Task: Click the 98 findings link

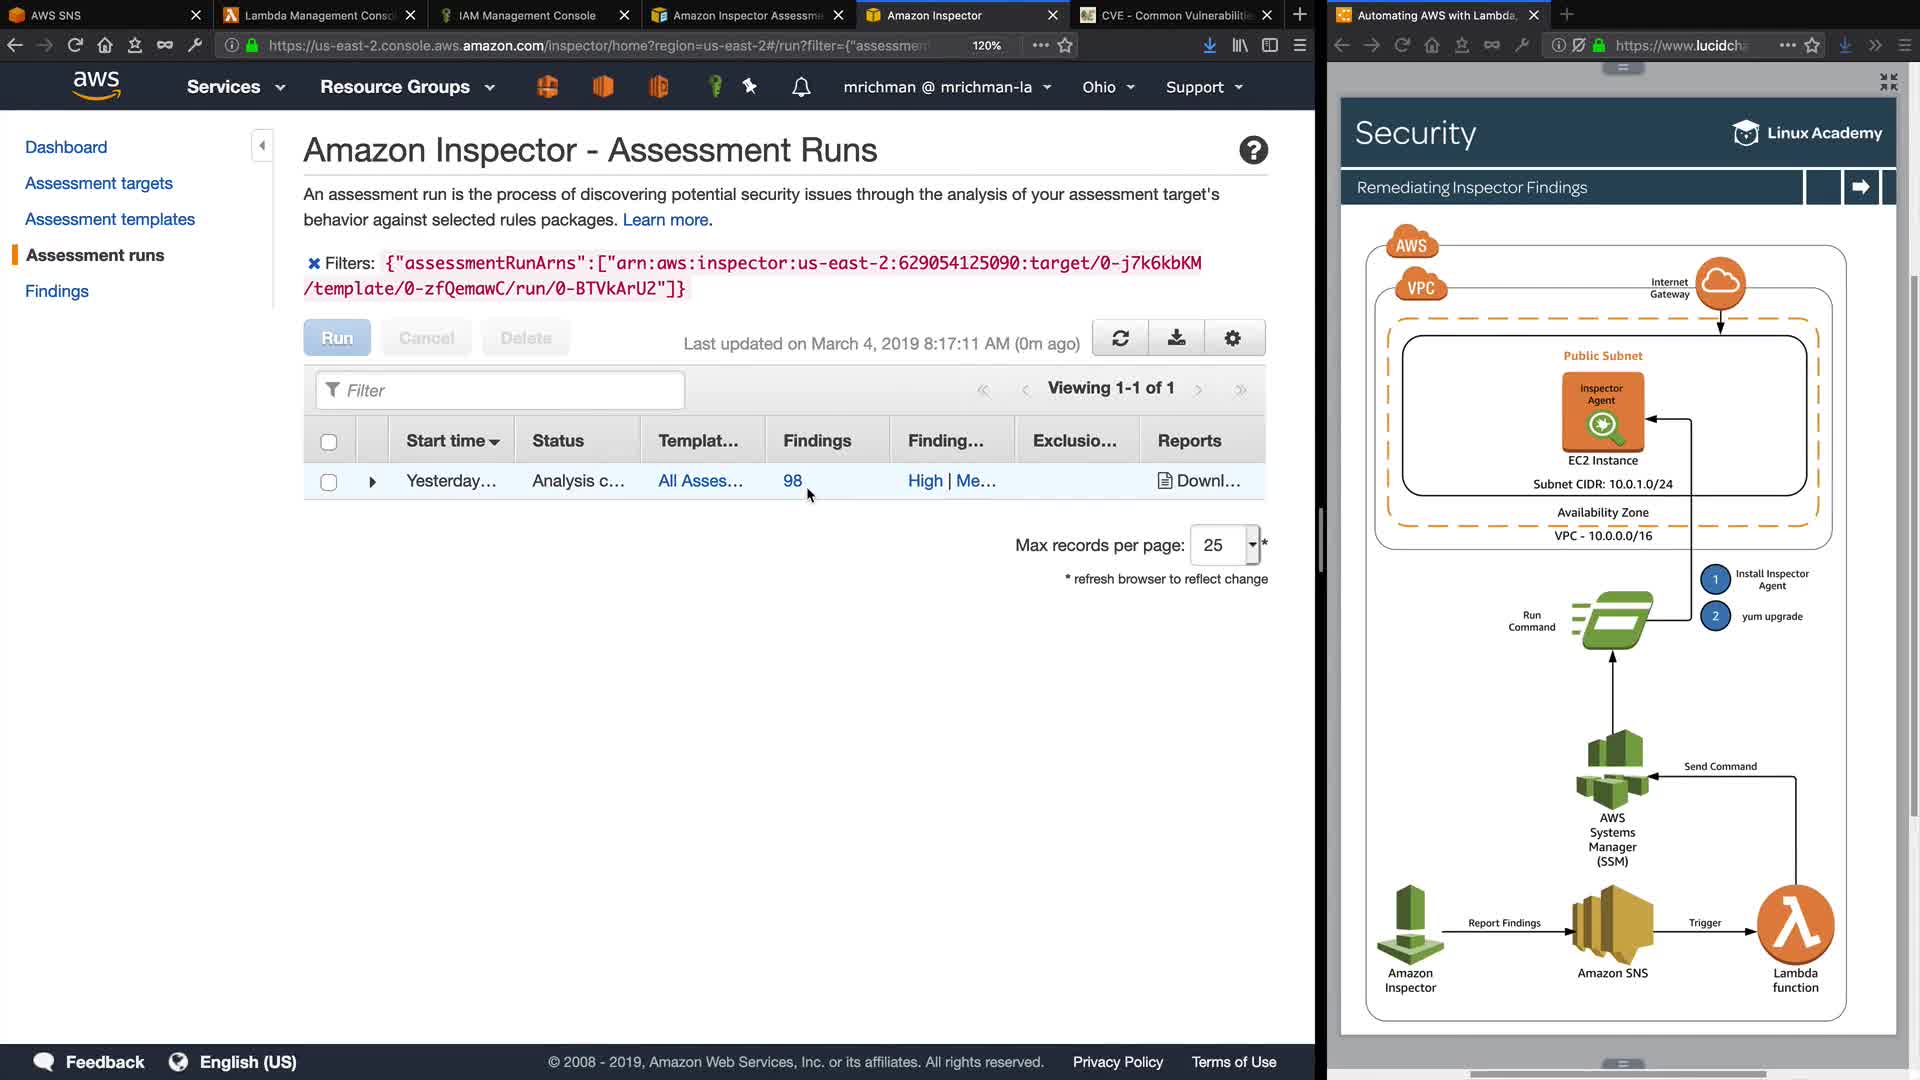Action: pos(792,481)
